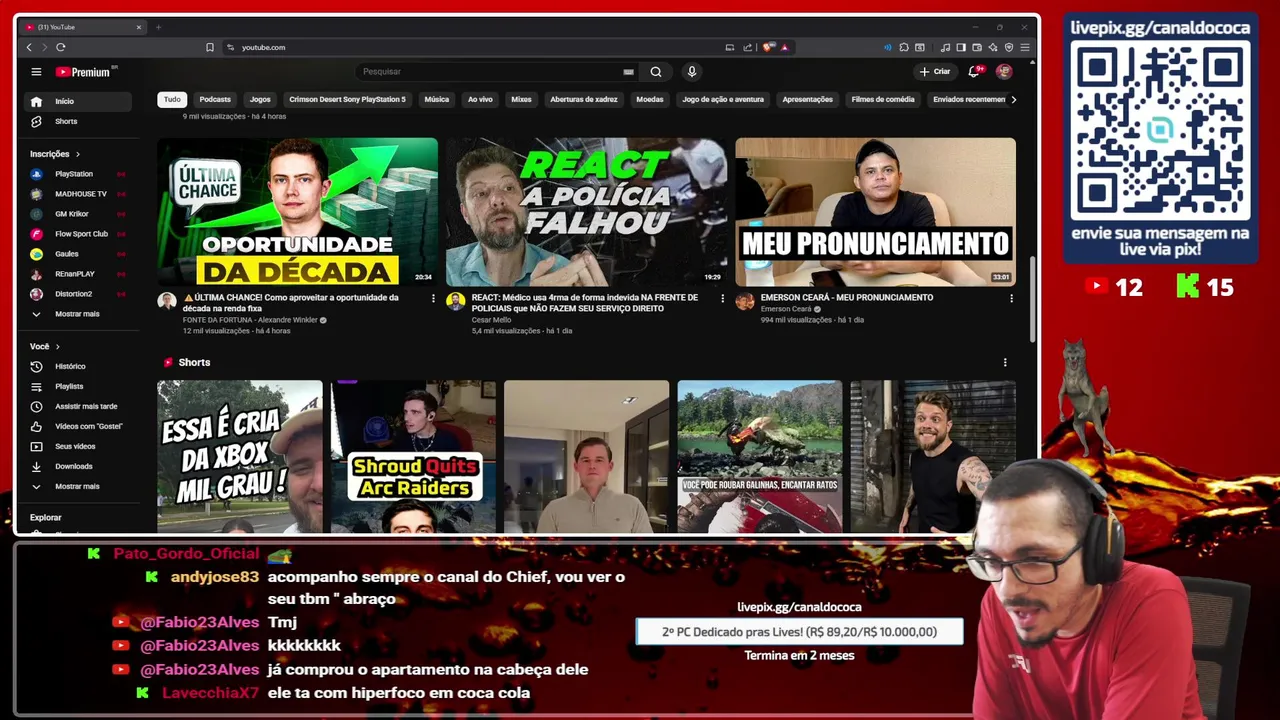Open the PlayStation subscription channel
The height and width of the screenshot is (720, 1280).
78,174
